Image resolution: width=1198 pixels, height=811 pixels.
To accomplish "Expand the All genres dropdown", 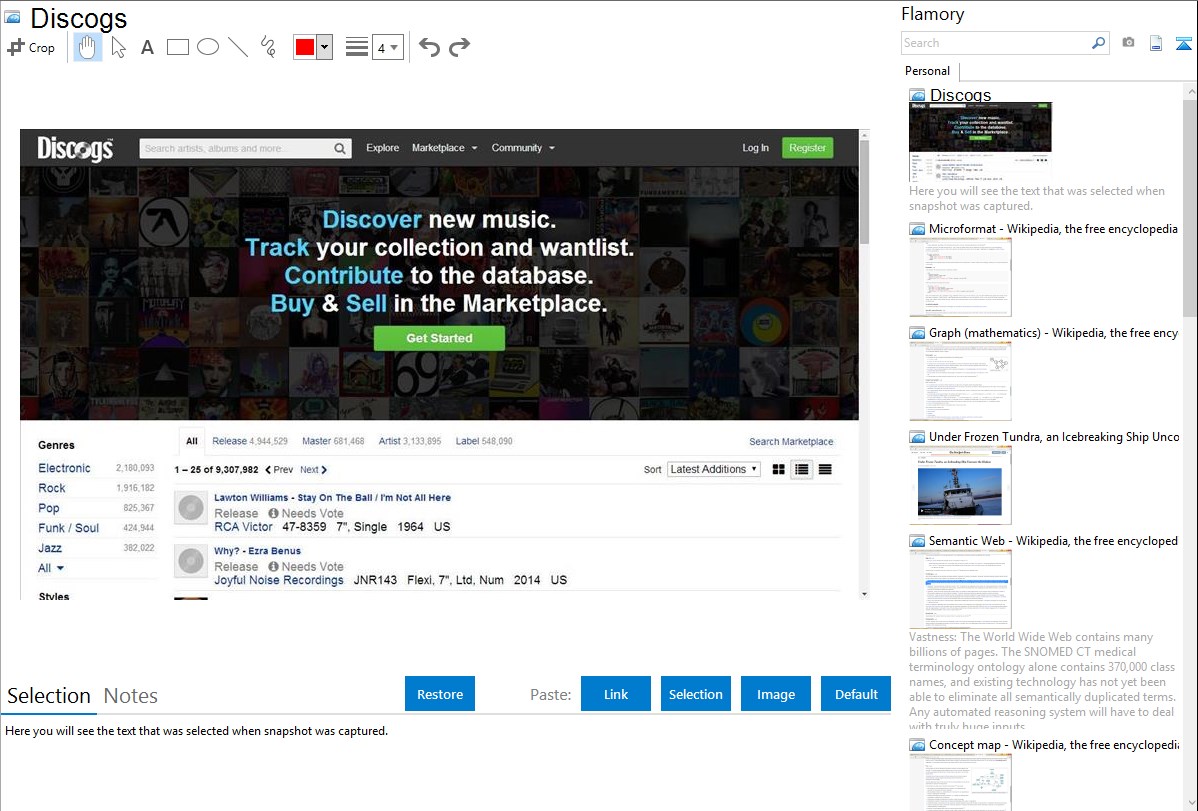I will click(x=51, y=568).
